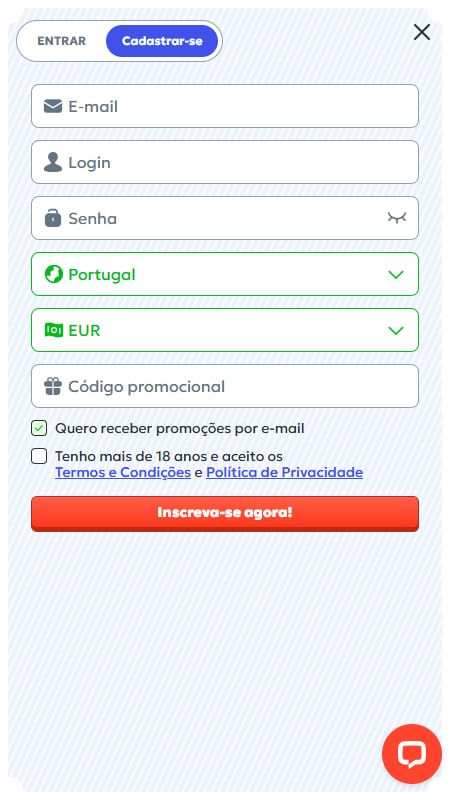
Task: Open the Termos e Condições link
Action: click(123, 472)
